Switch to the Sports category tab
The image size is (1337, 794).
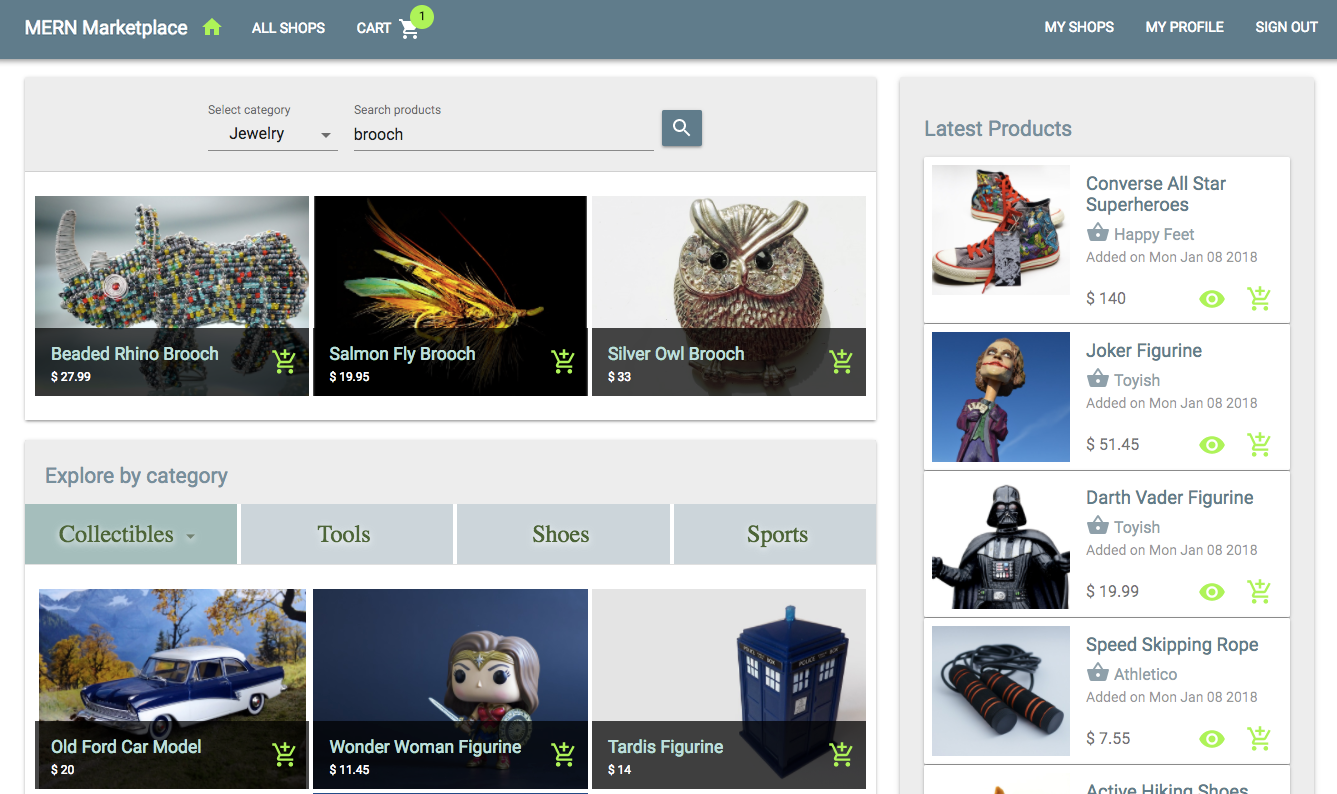click(776, 534)
